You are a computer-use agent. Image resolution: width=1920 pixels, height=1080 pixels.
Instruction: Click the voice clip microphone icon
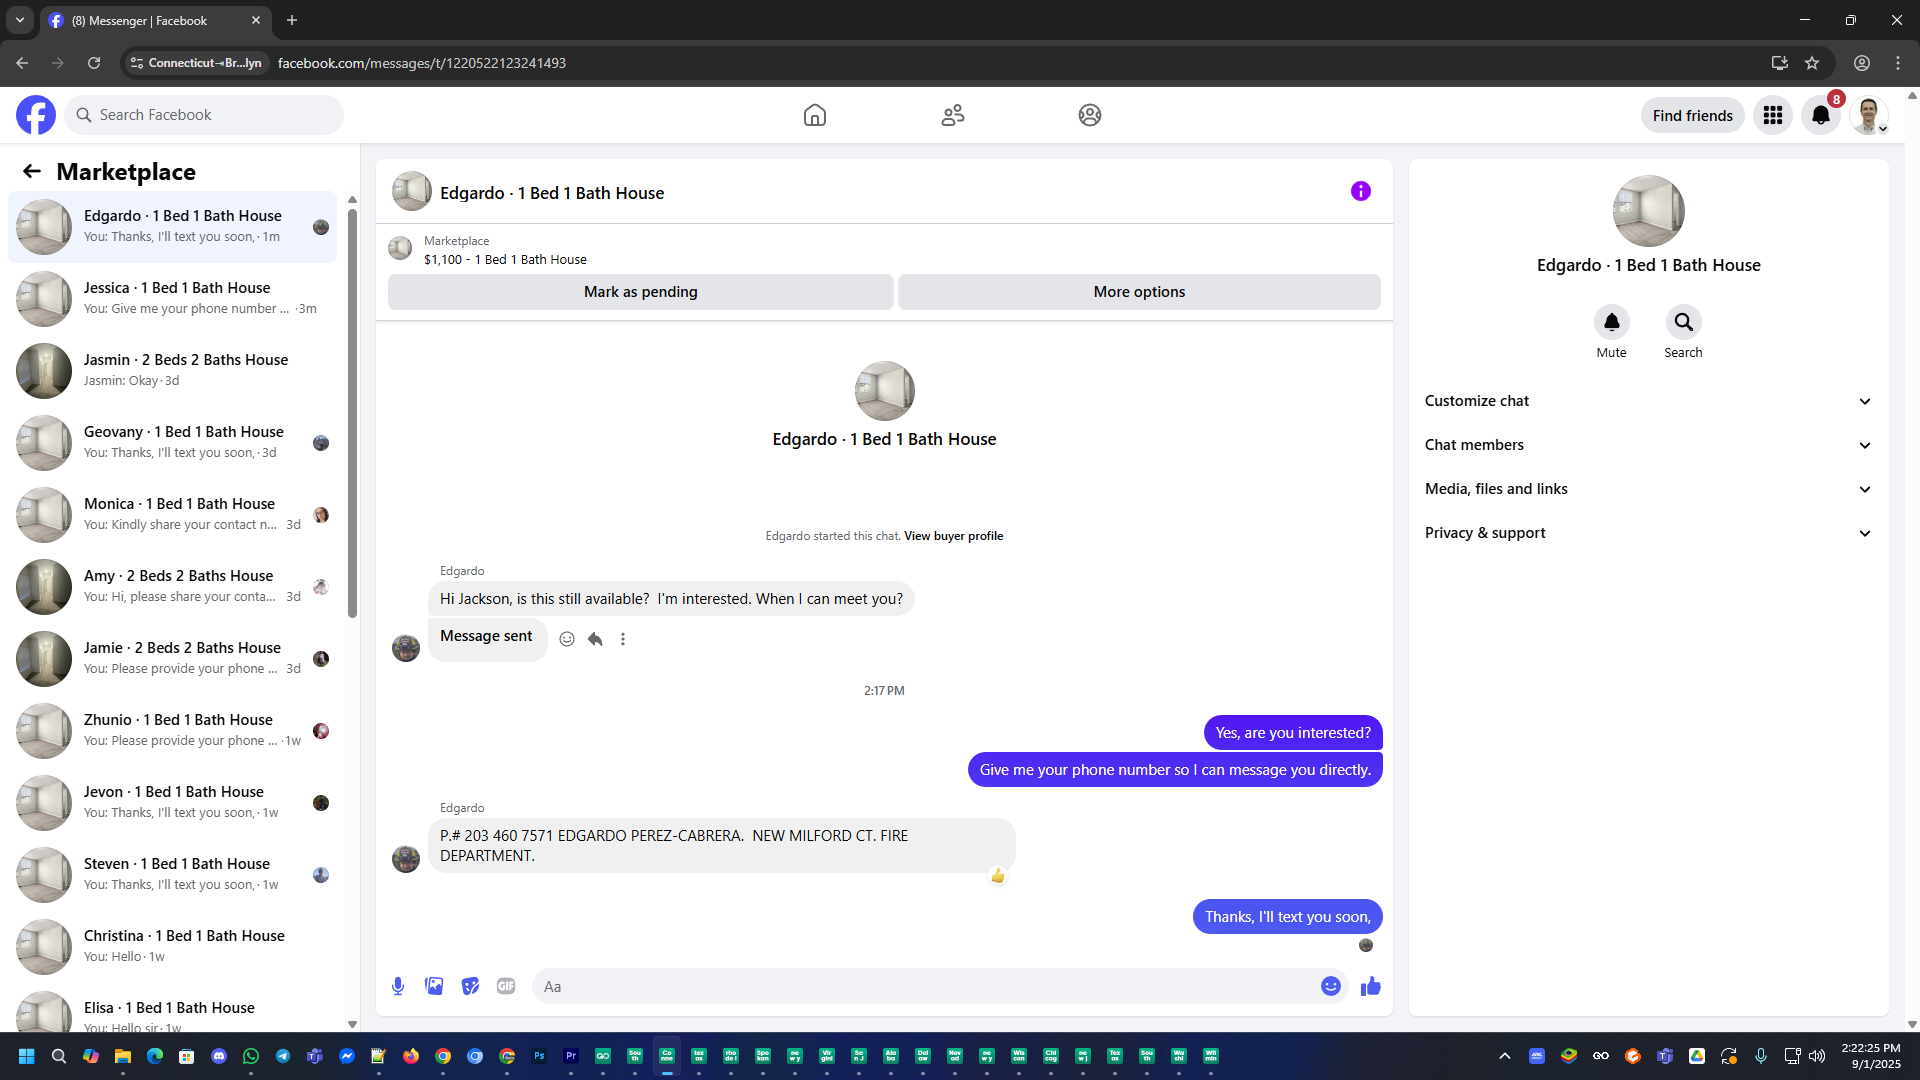[398, 986]
